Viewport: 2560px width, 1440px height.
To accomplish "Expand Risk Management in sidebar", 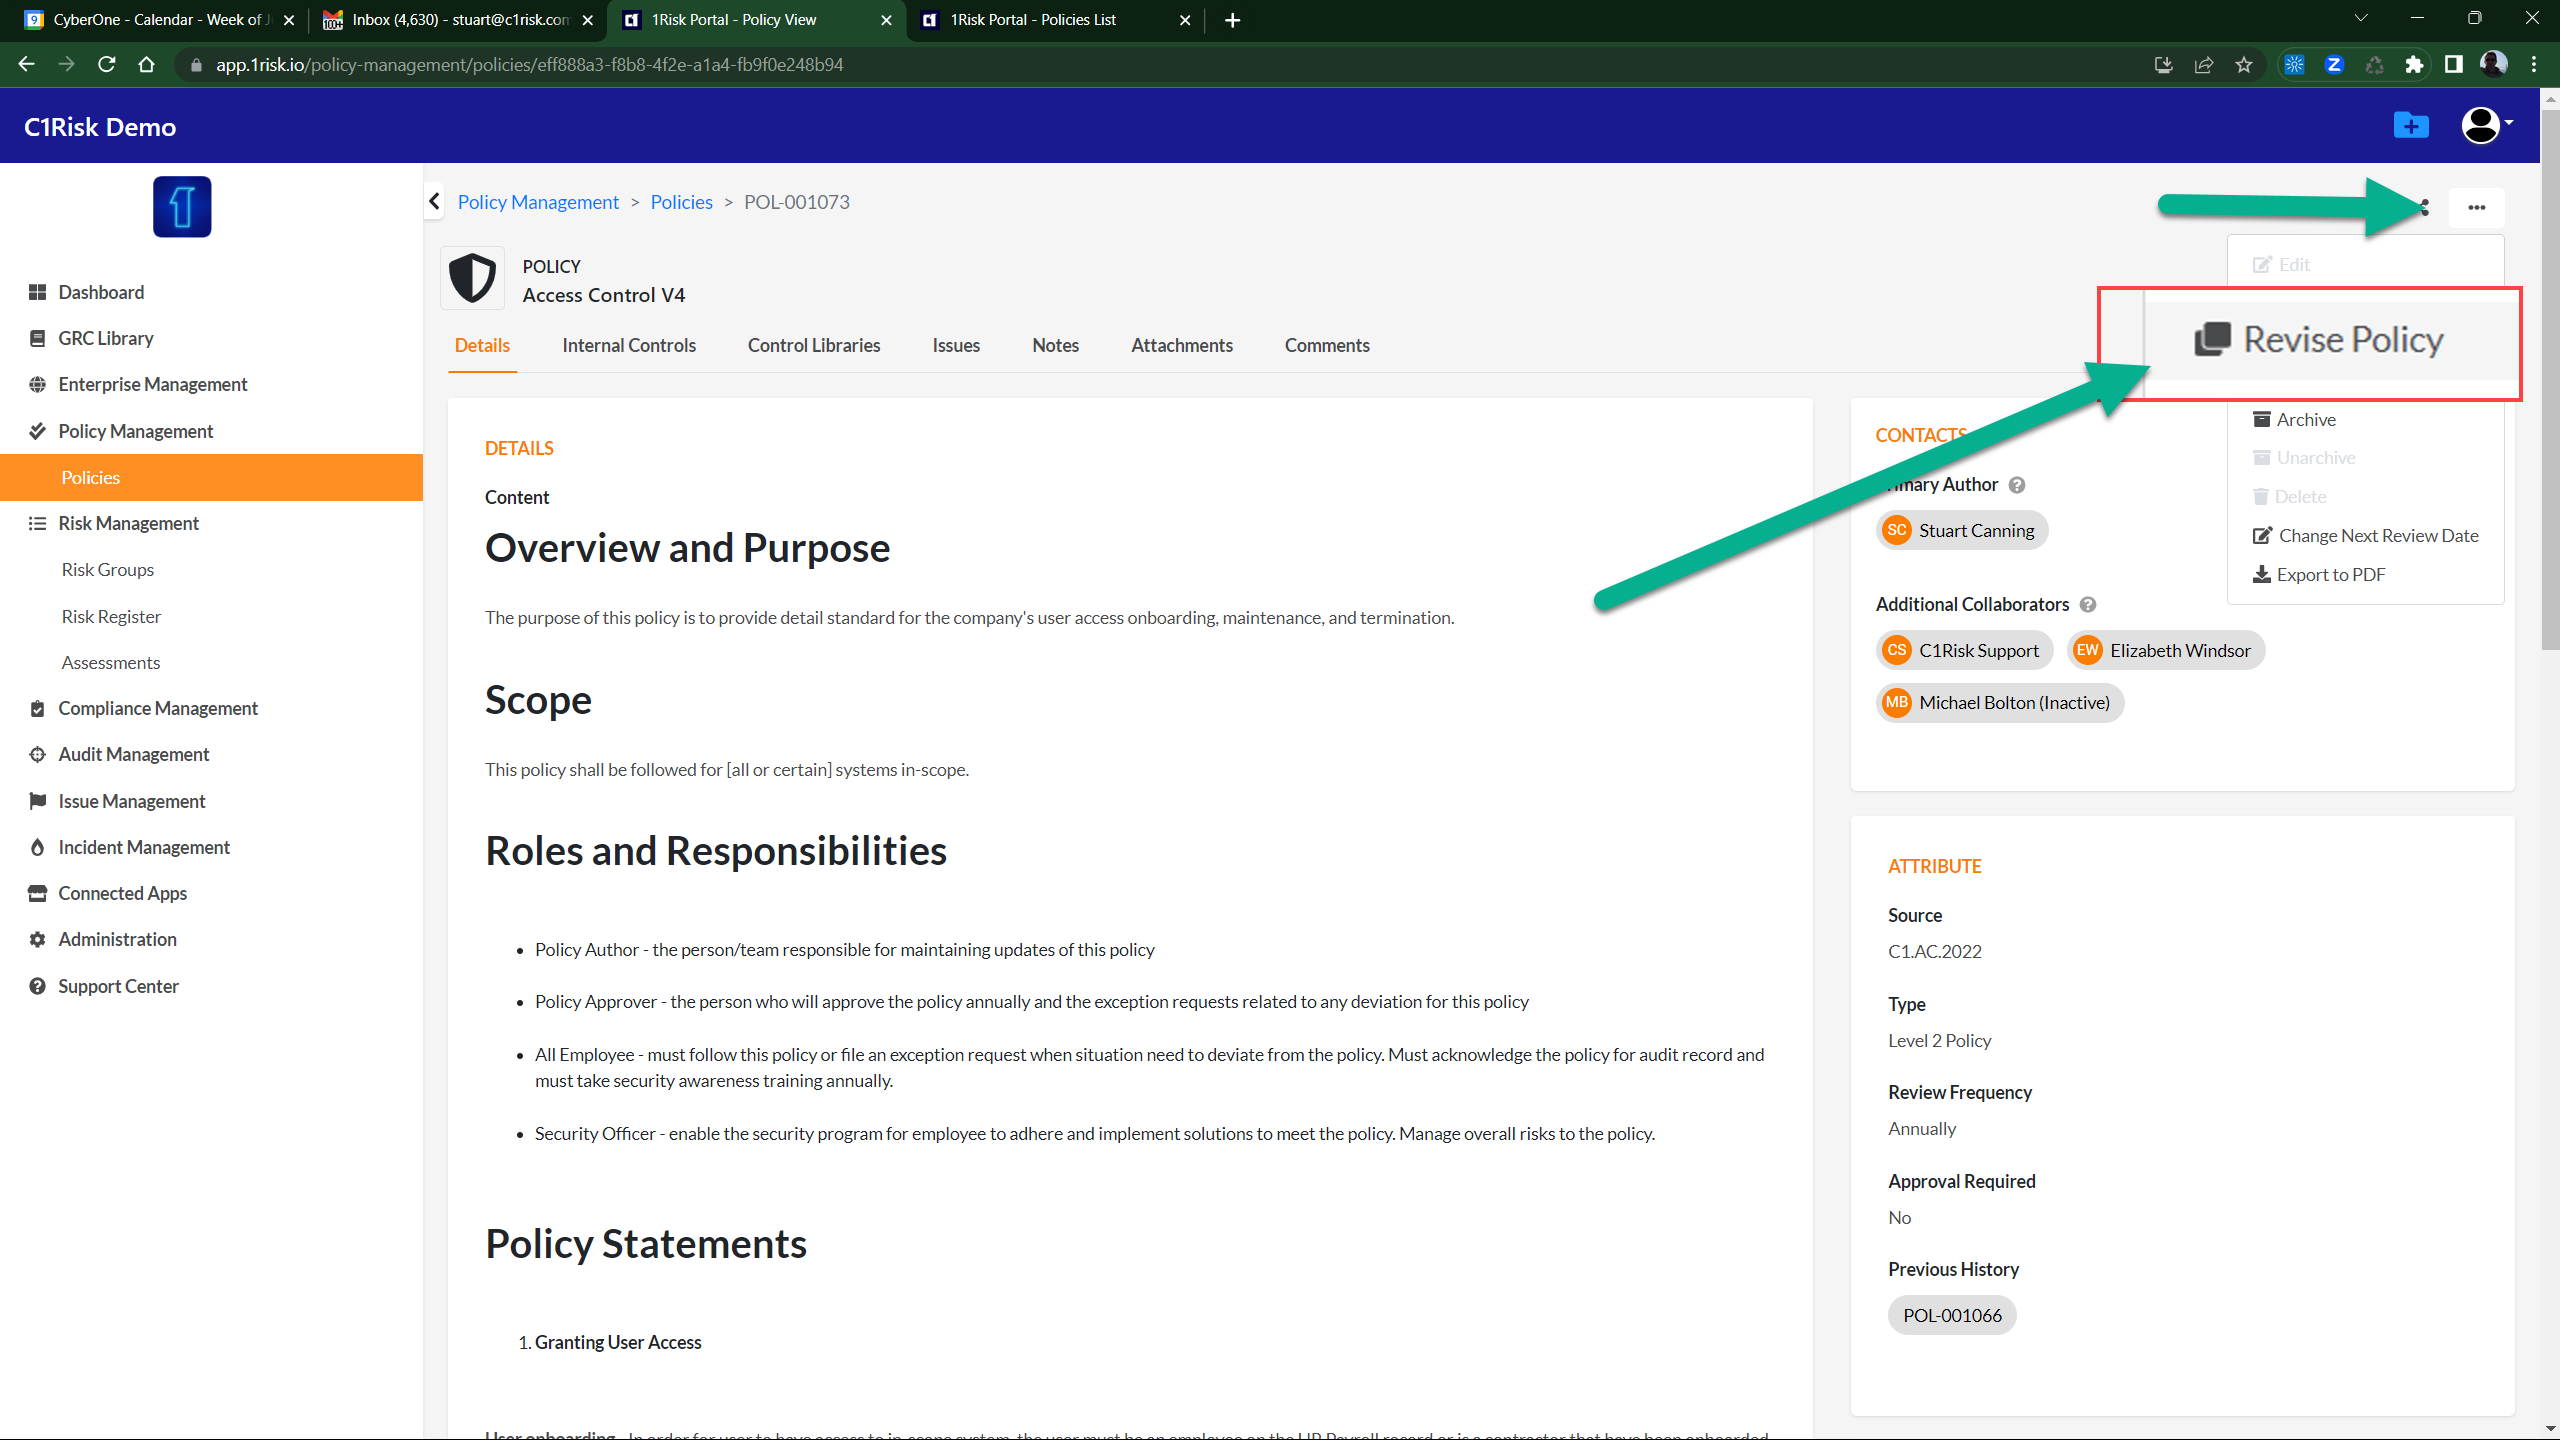I will (128, 524).
